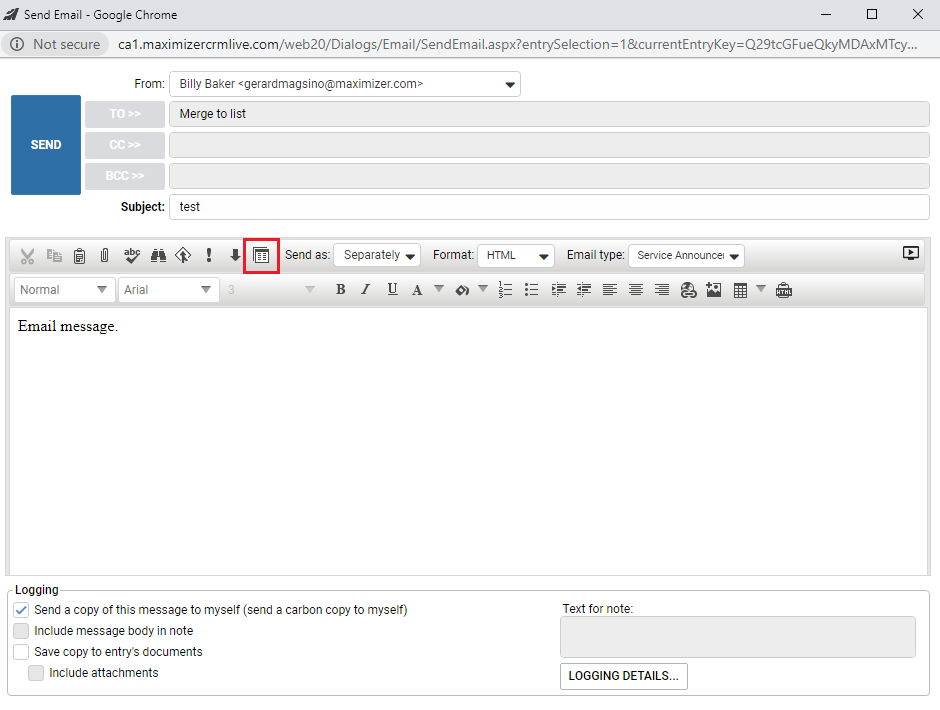Screen dimensions: 940x710
Task: Expand the font color options arrow
Action: point(439,289)
